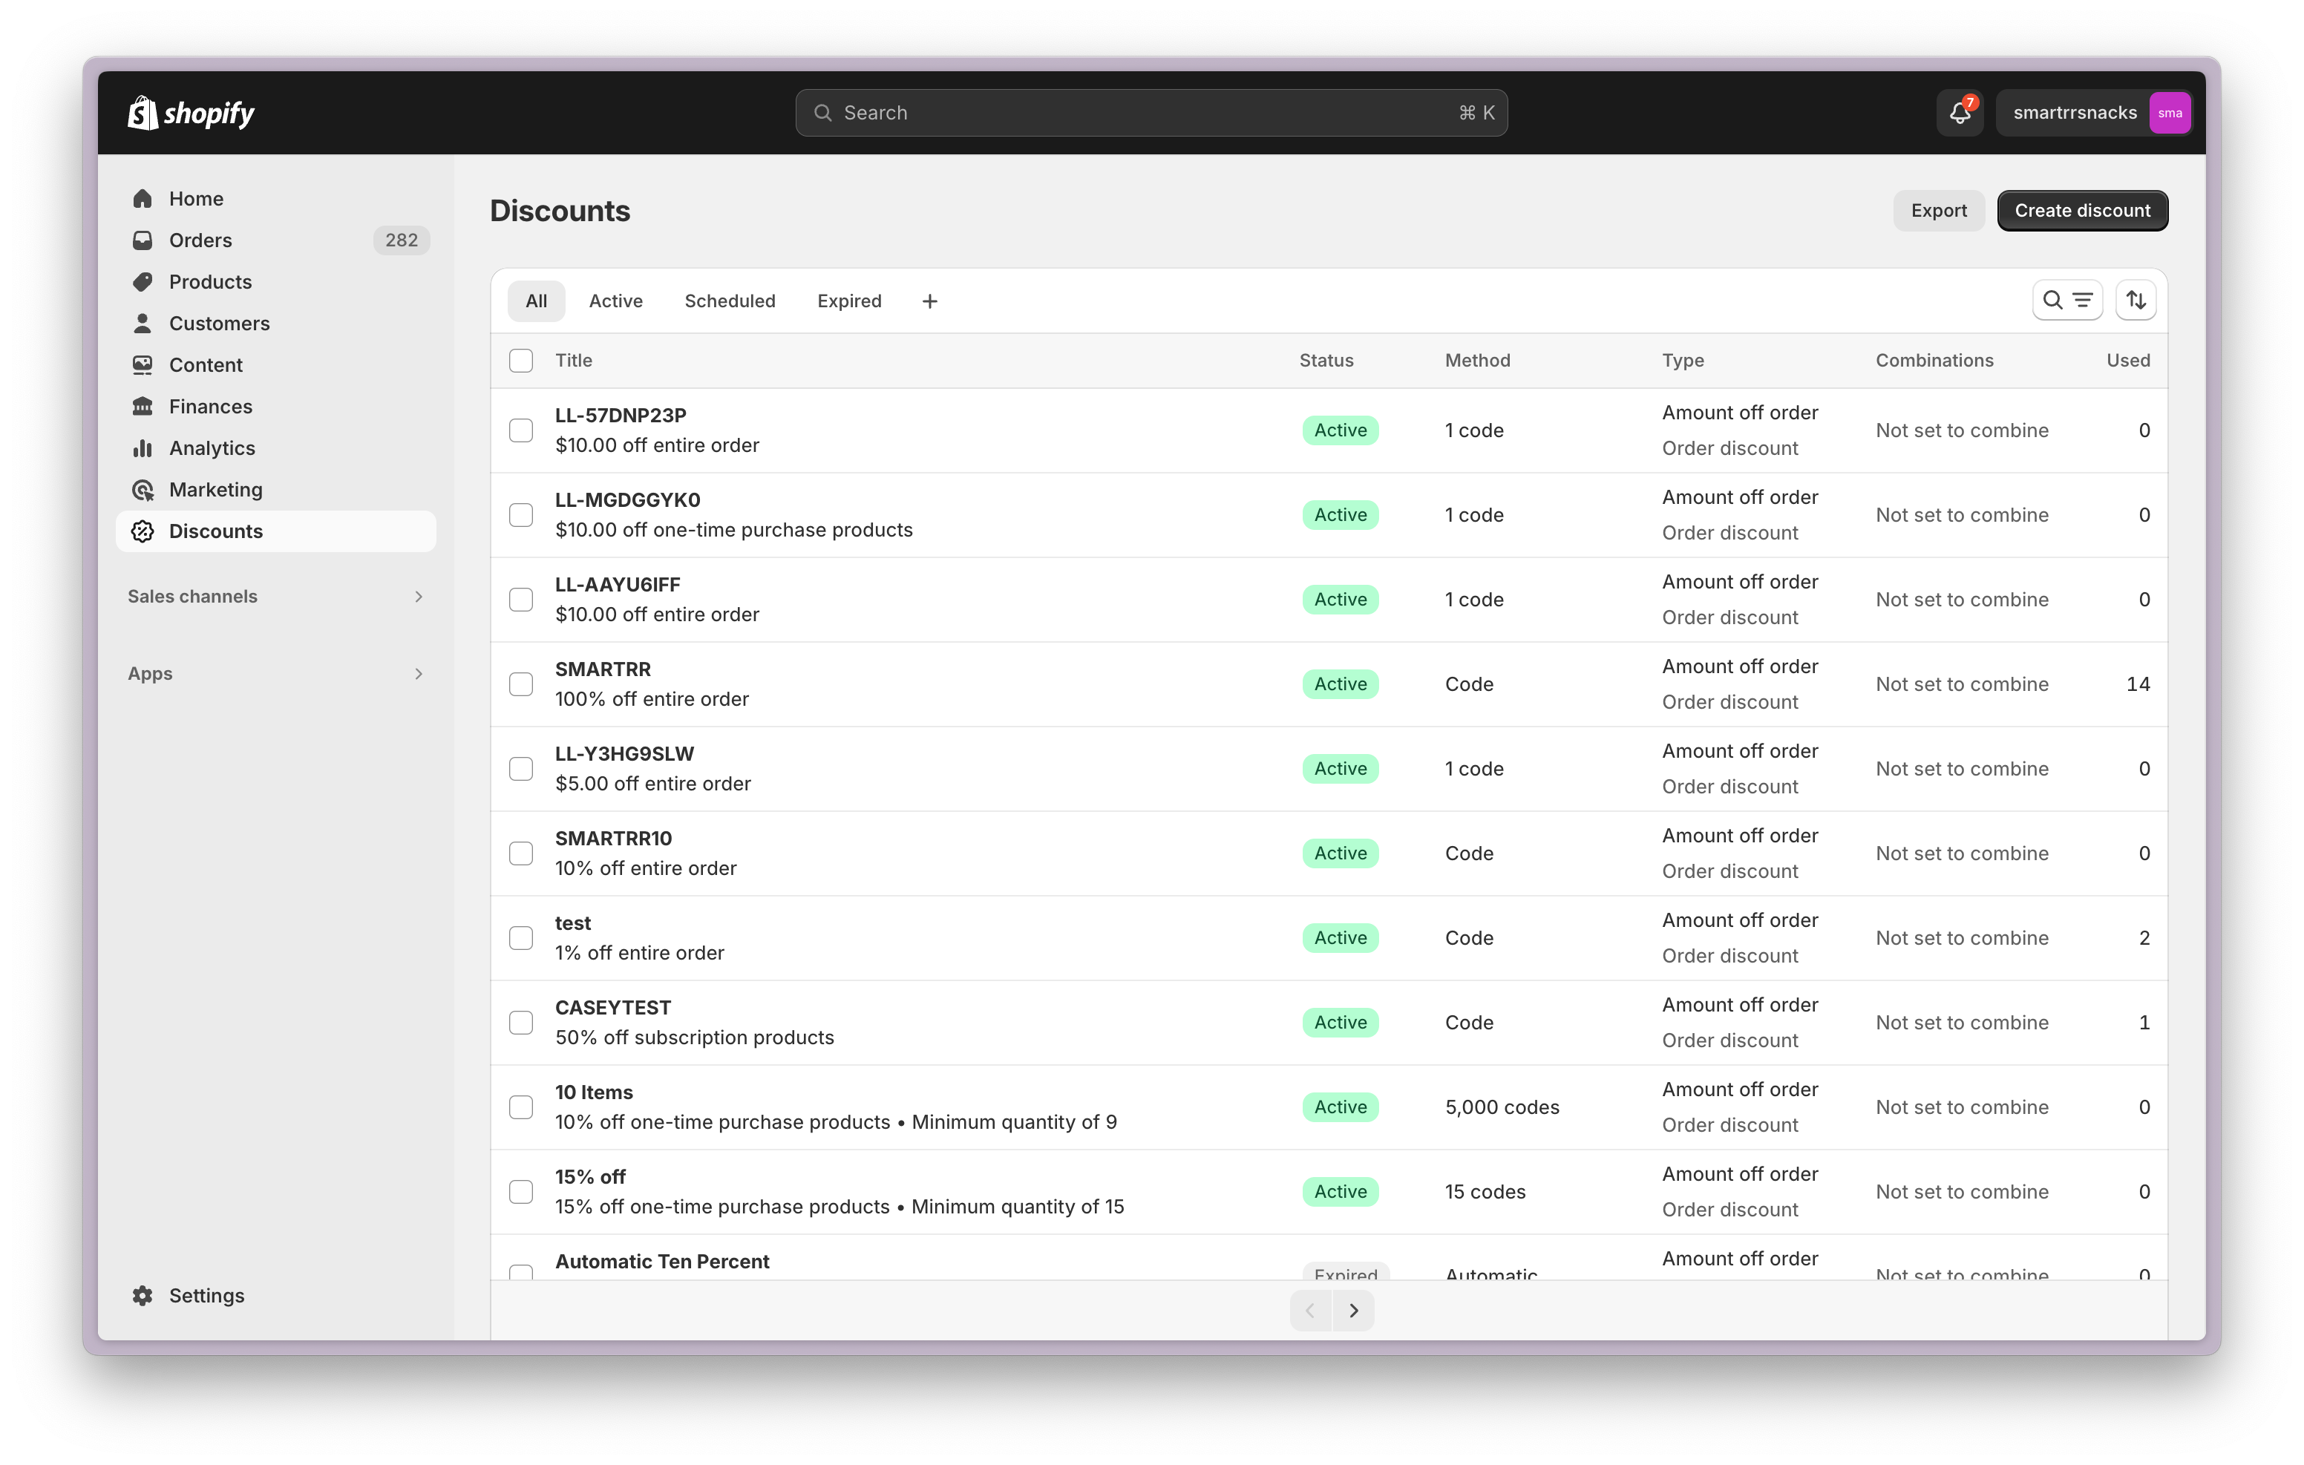
Task: Click the Create discount button
Action: (2082, 210)
